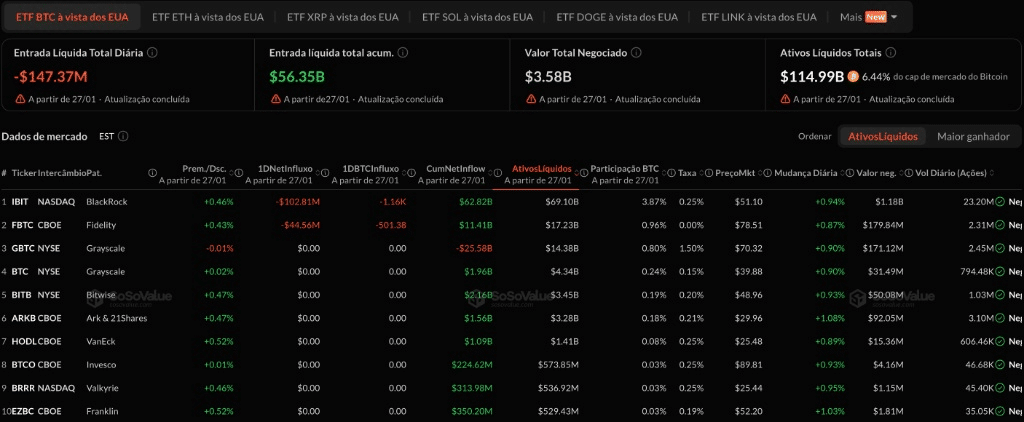This screenshot has width=1024, height=422.
Task: Toggle sort arrows on Mudança Diária column
Action: pos(840,173)
